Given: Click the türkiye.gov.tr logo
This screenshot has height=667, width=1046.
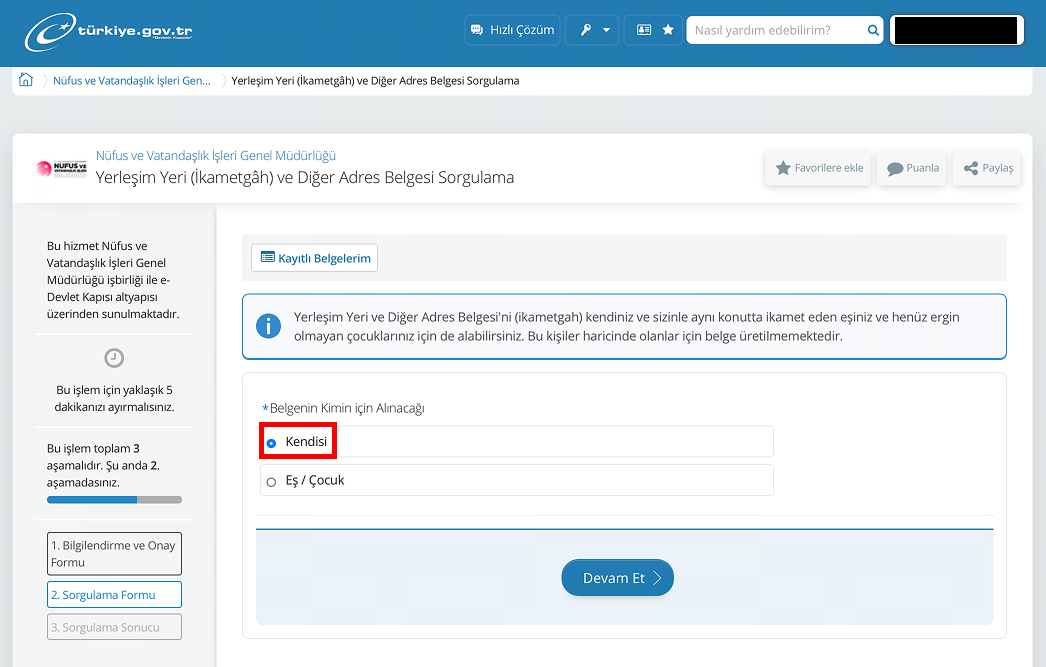Looking at the screenshot, I should point(109,31).
